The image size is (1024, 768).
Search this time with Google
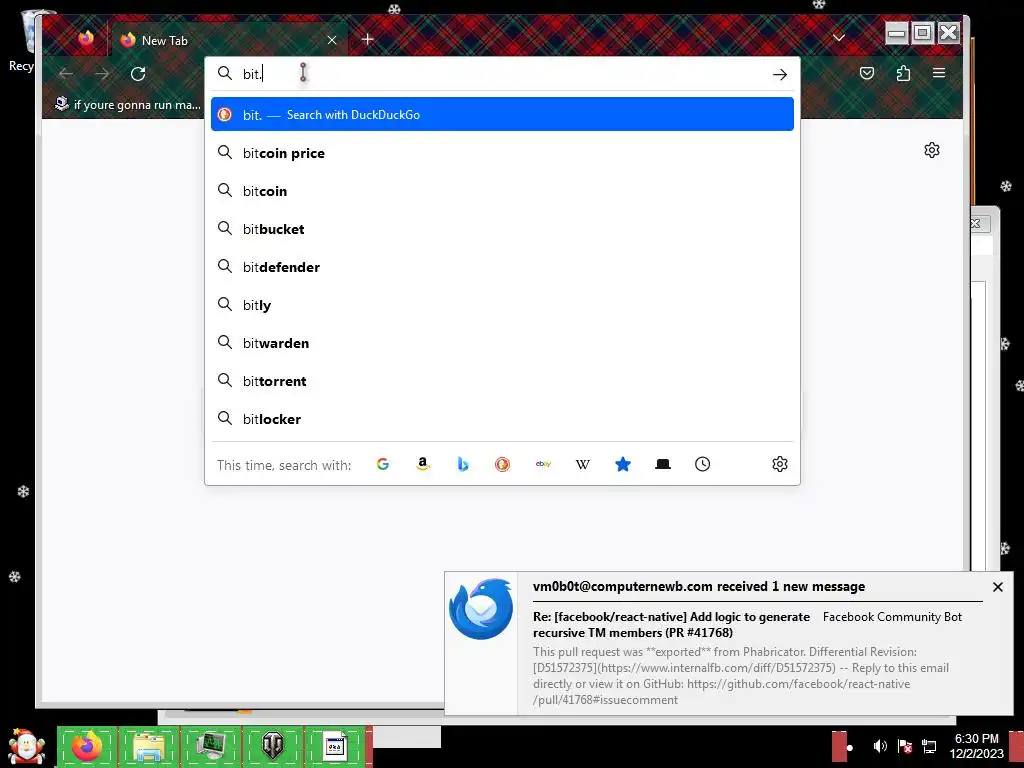(x=383, y=464)
